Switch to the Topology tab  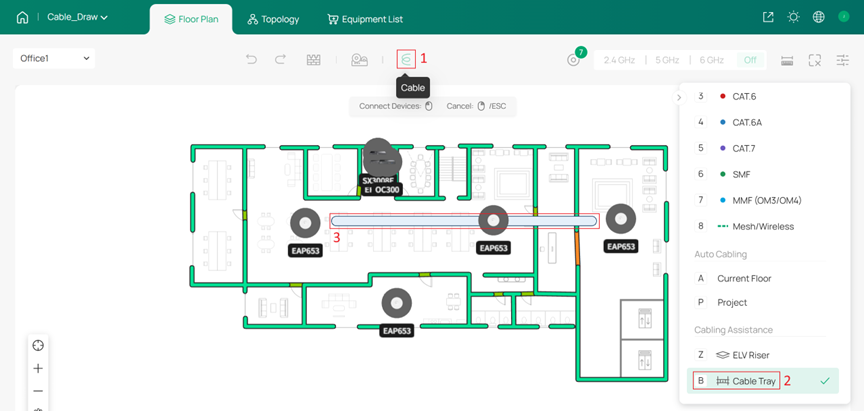tap(273, 19)
